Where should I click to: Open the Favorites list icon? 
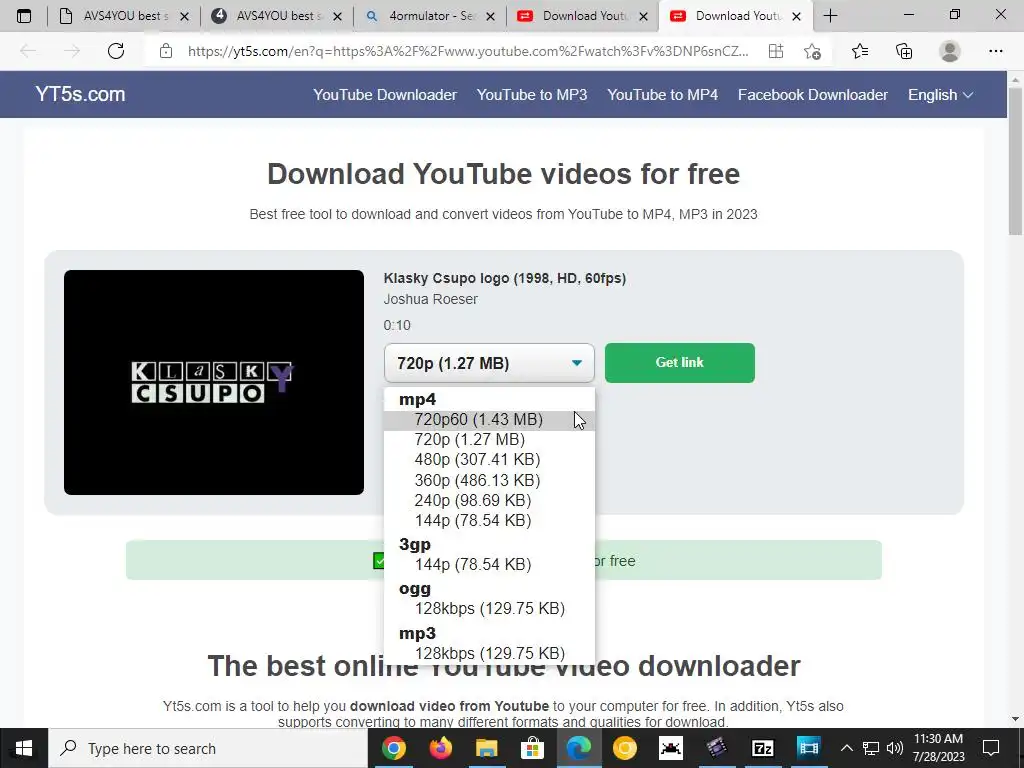860,51
